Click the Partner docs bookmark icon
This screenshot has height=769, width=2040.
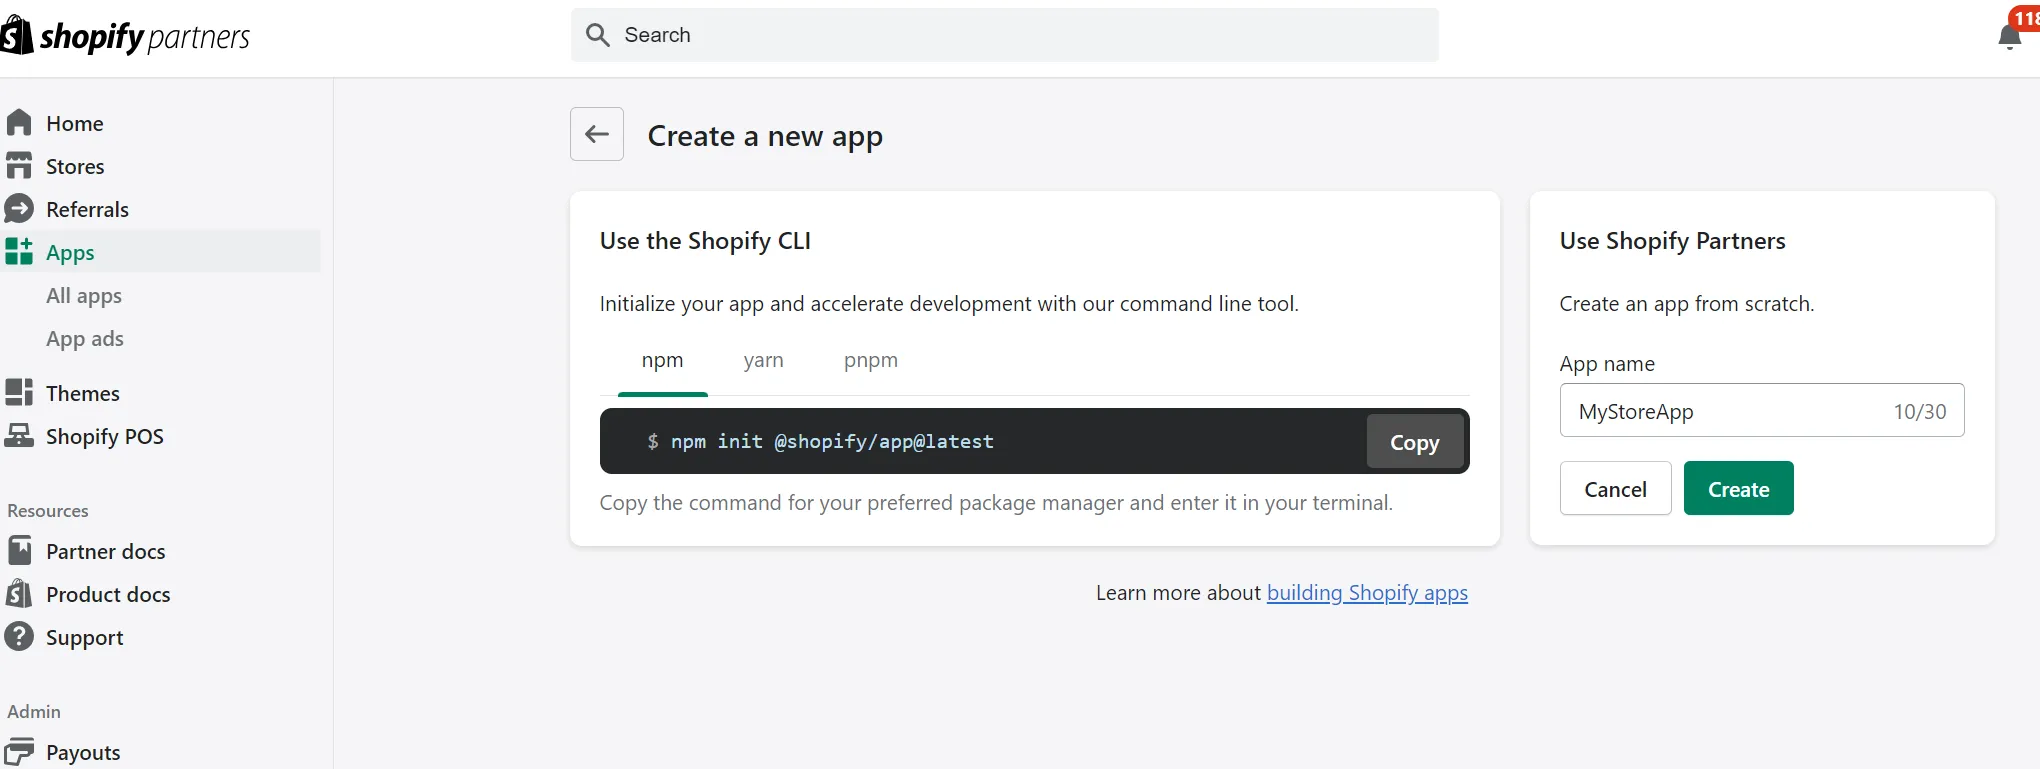click(x=19, y=551)
